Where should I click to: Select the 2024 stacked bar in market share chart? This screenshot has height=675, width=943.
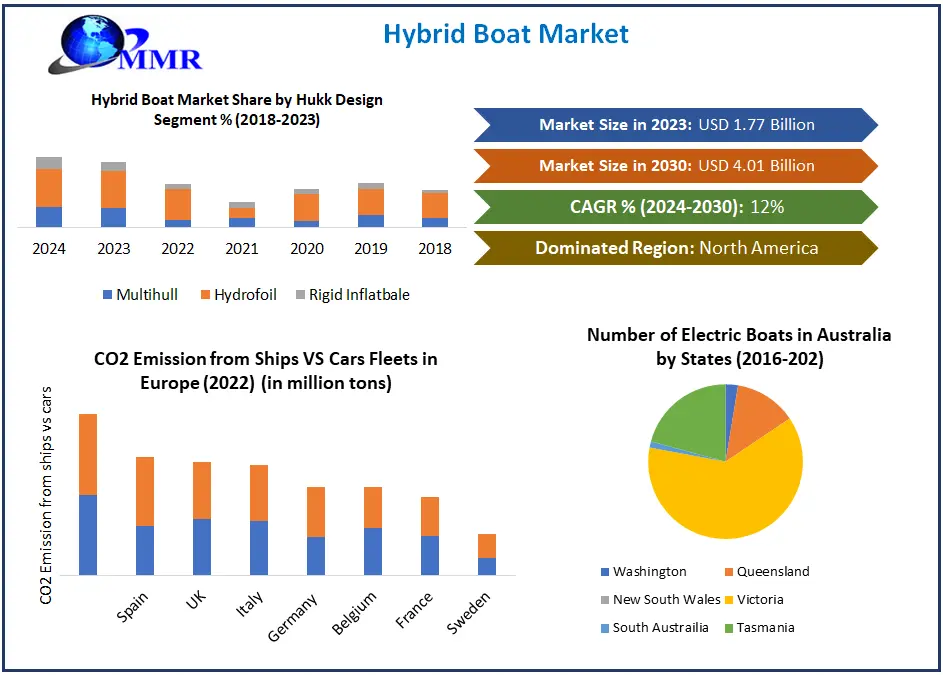pyautogui.click(x=49, y=192)
